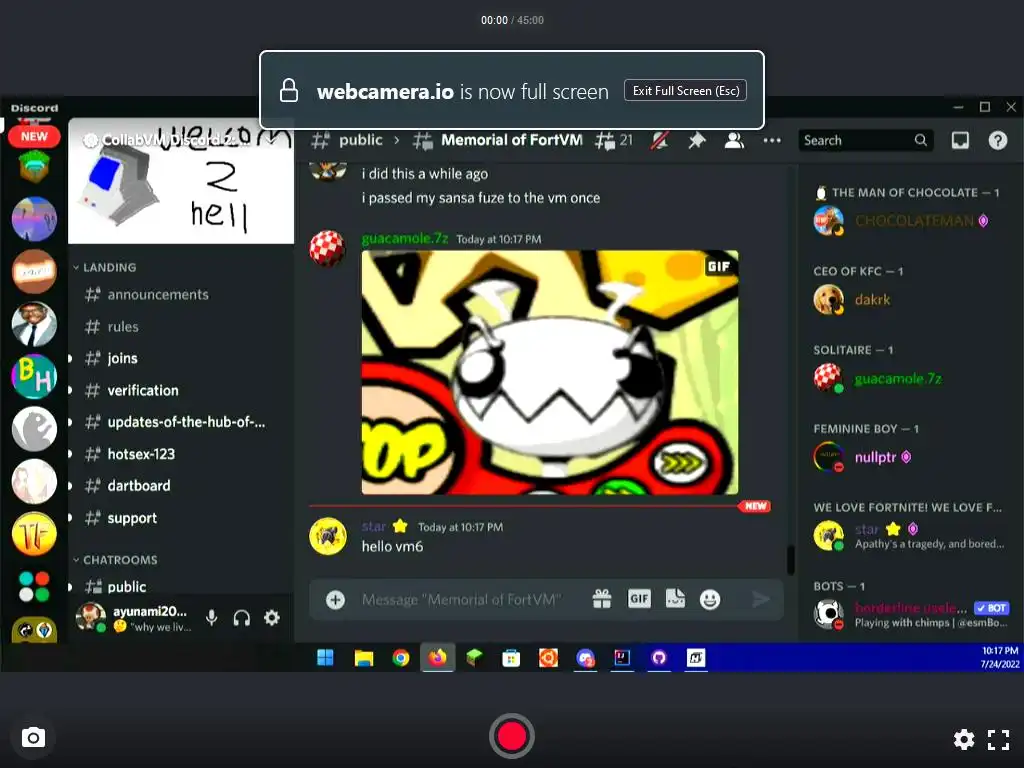Open the emoji picker smiley

coord(710,600)
